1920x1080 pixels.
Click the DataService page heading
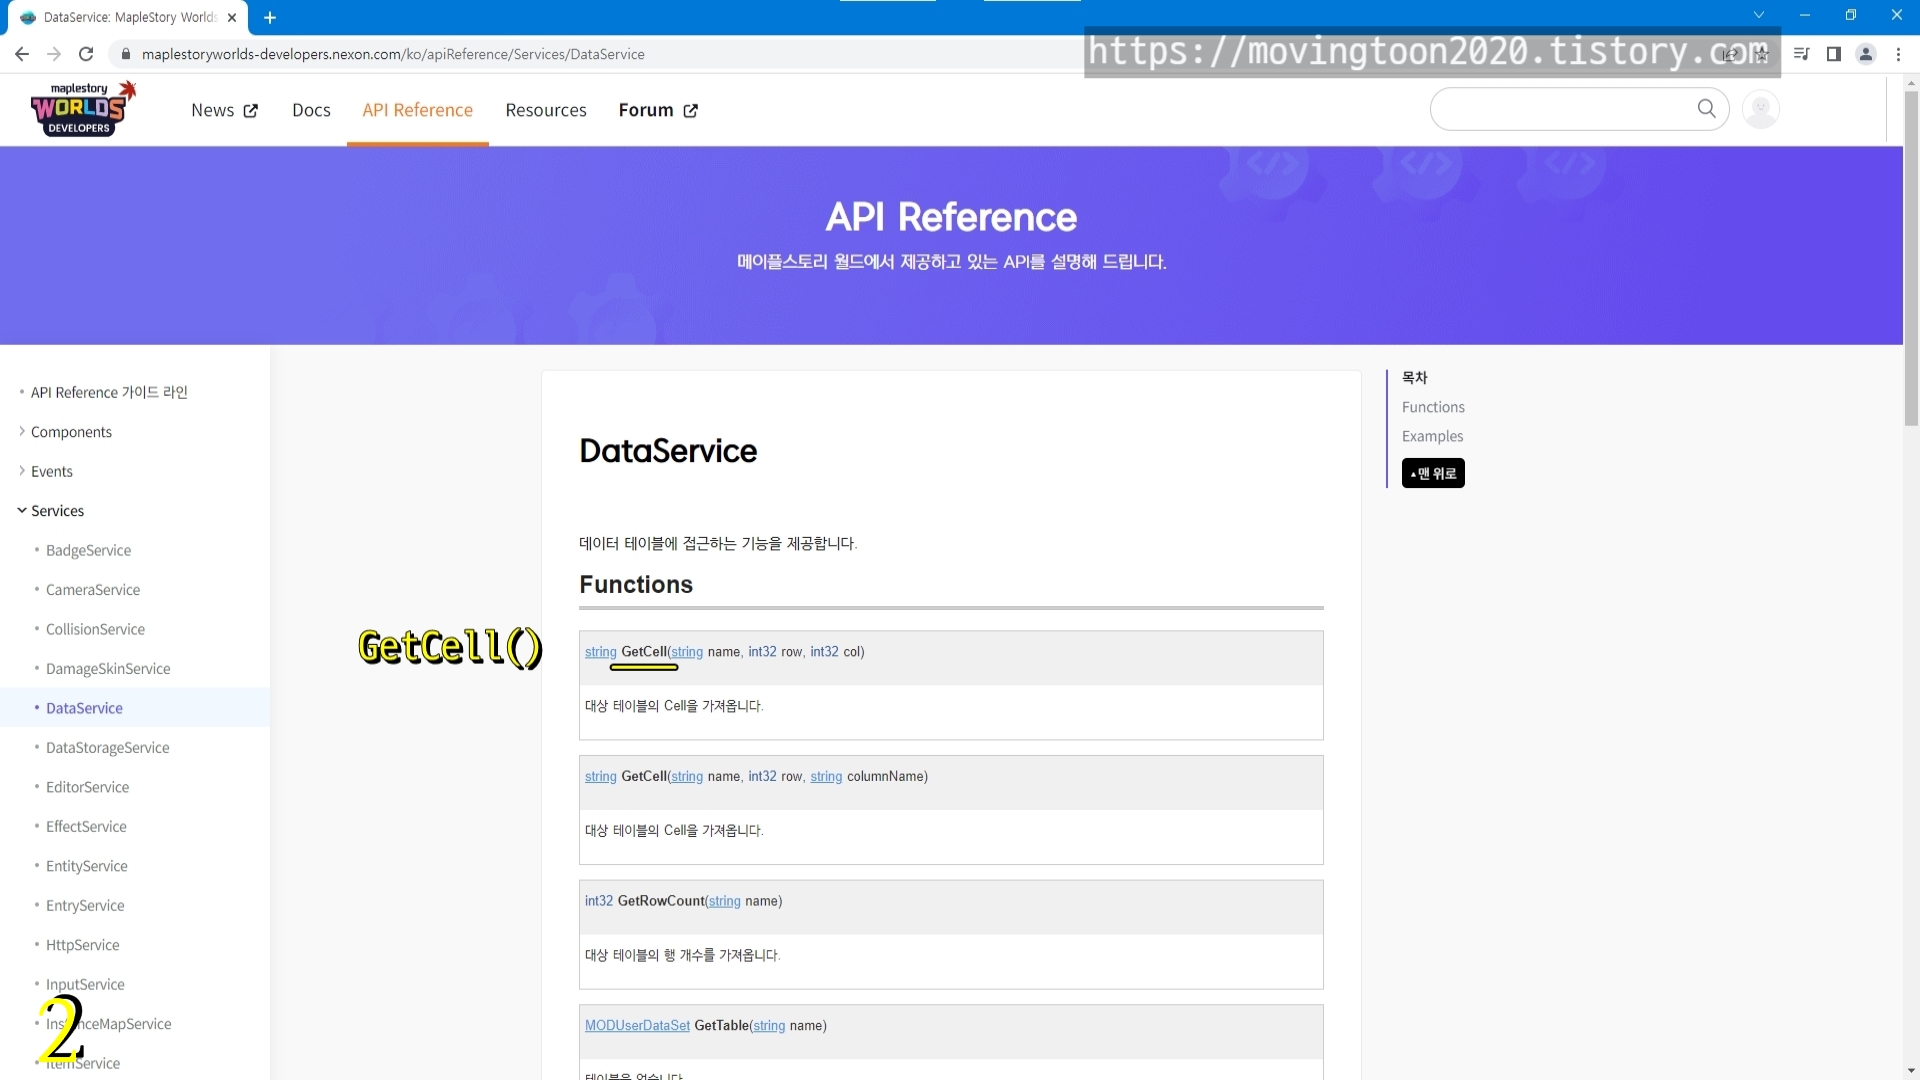click(668, 451)
